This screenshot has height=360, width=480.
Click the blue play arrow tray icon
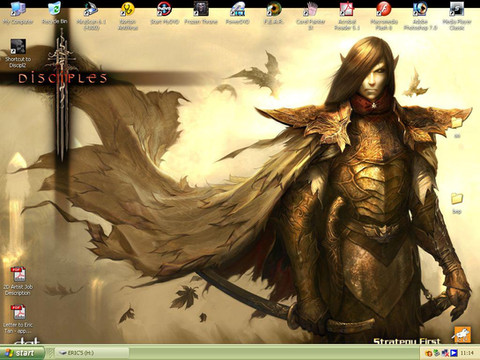(x=453, y=353)
